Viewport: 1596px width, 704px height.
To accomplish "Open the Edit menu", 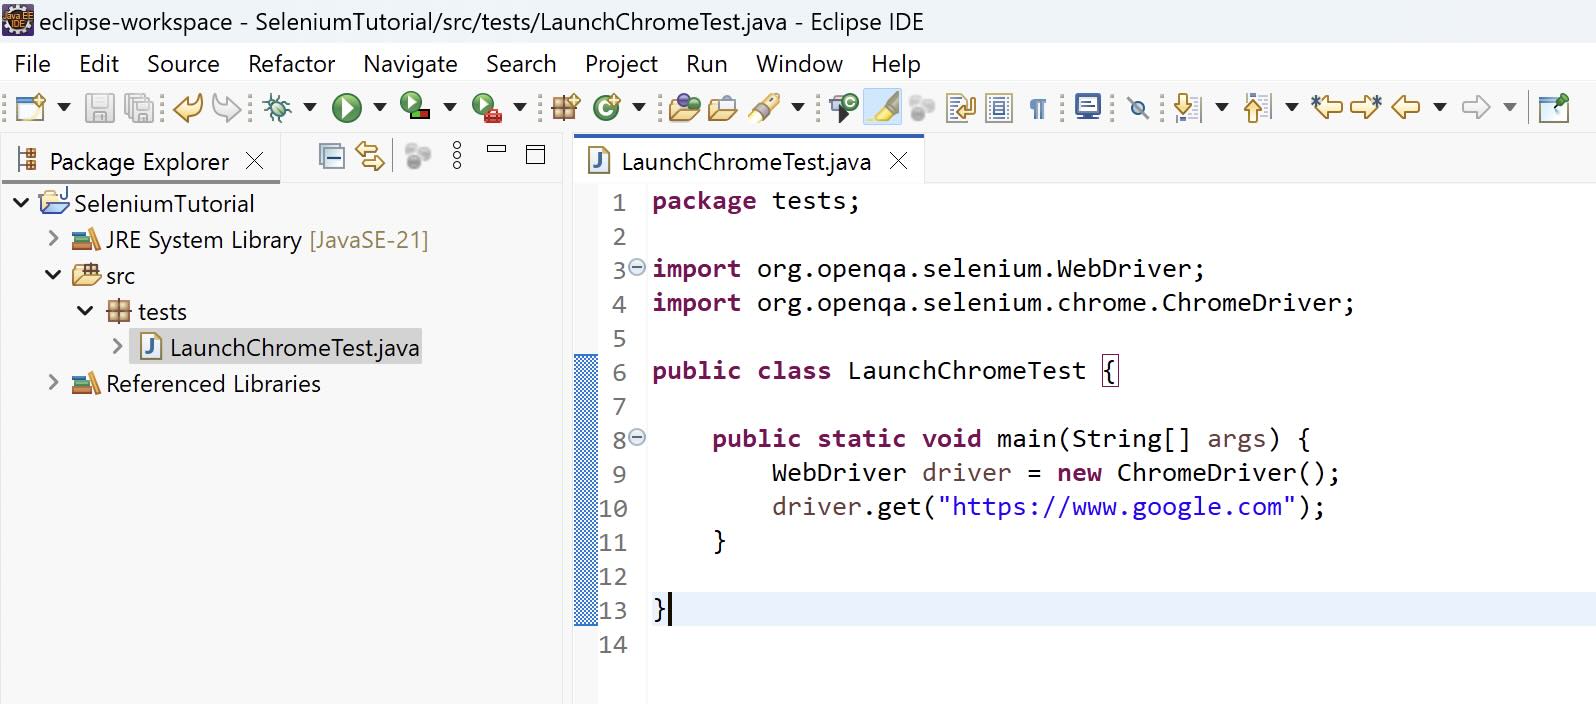I will click(99, 64).
